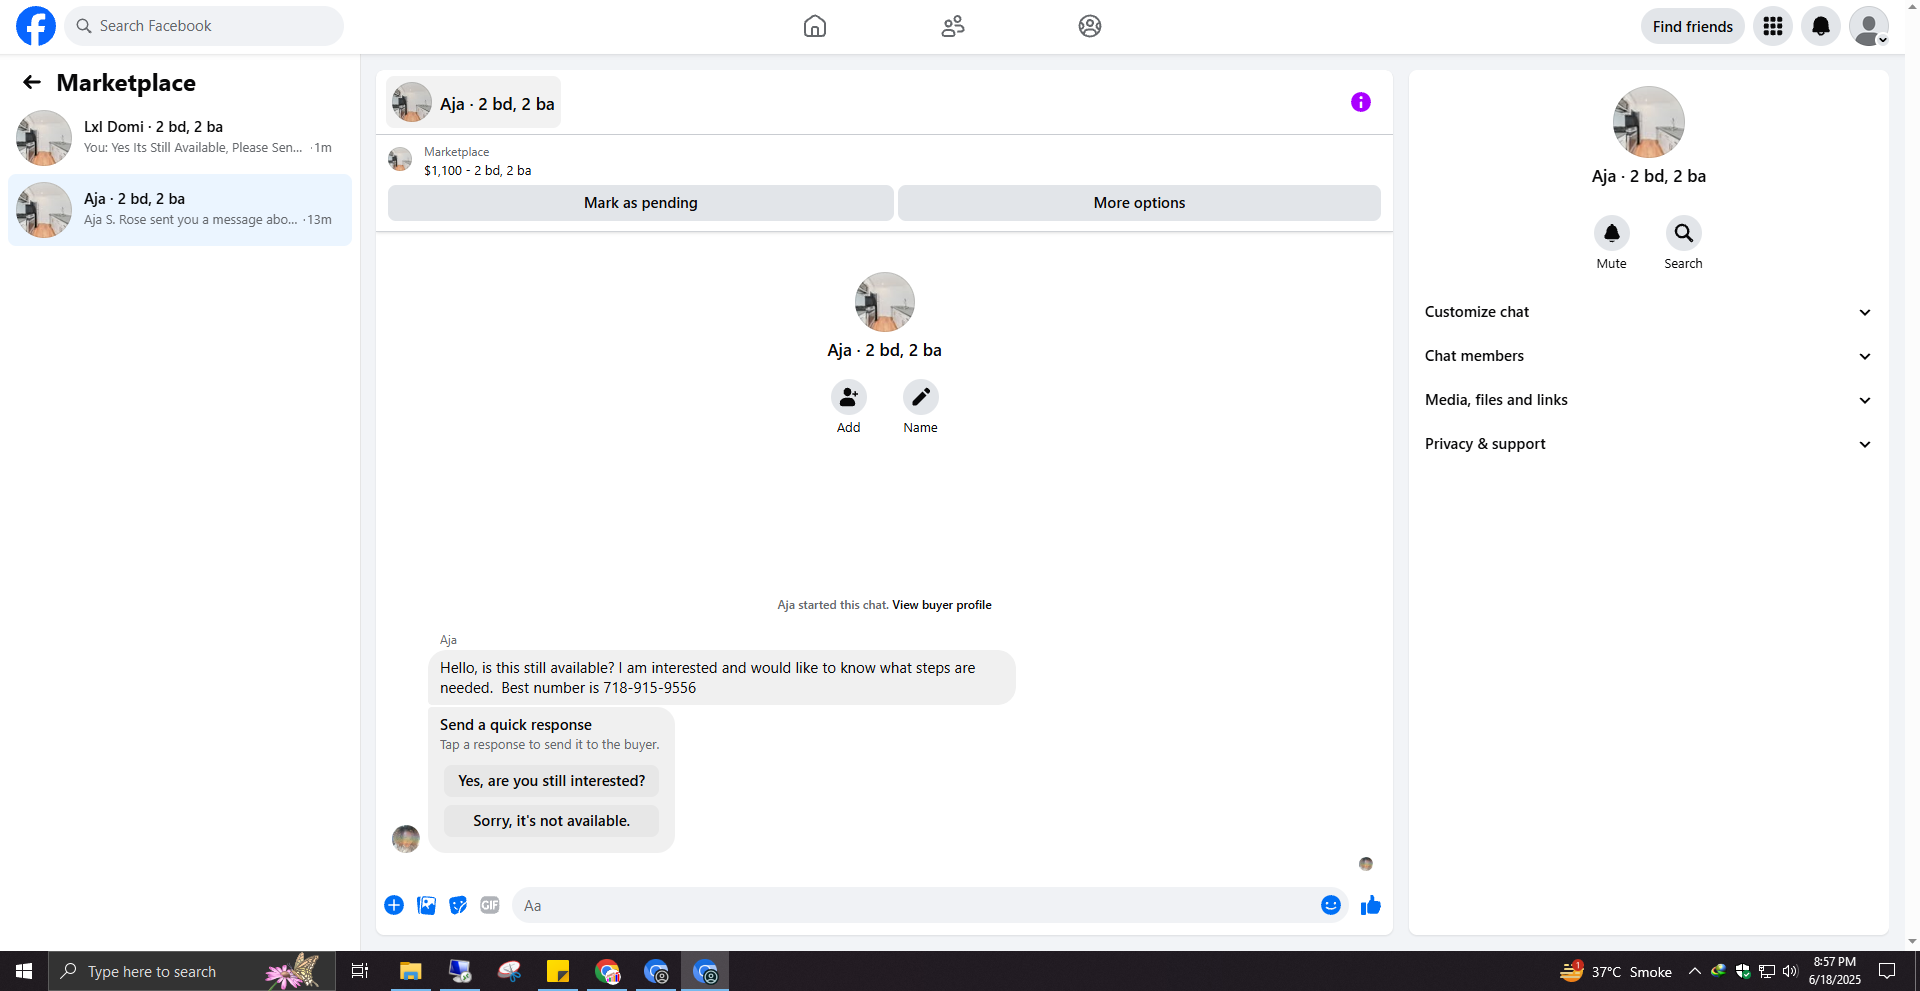The image size is (1920, 991).
Task: Click the Find friends button
Action: pyautogui.click(x=1693, y=26)
